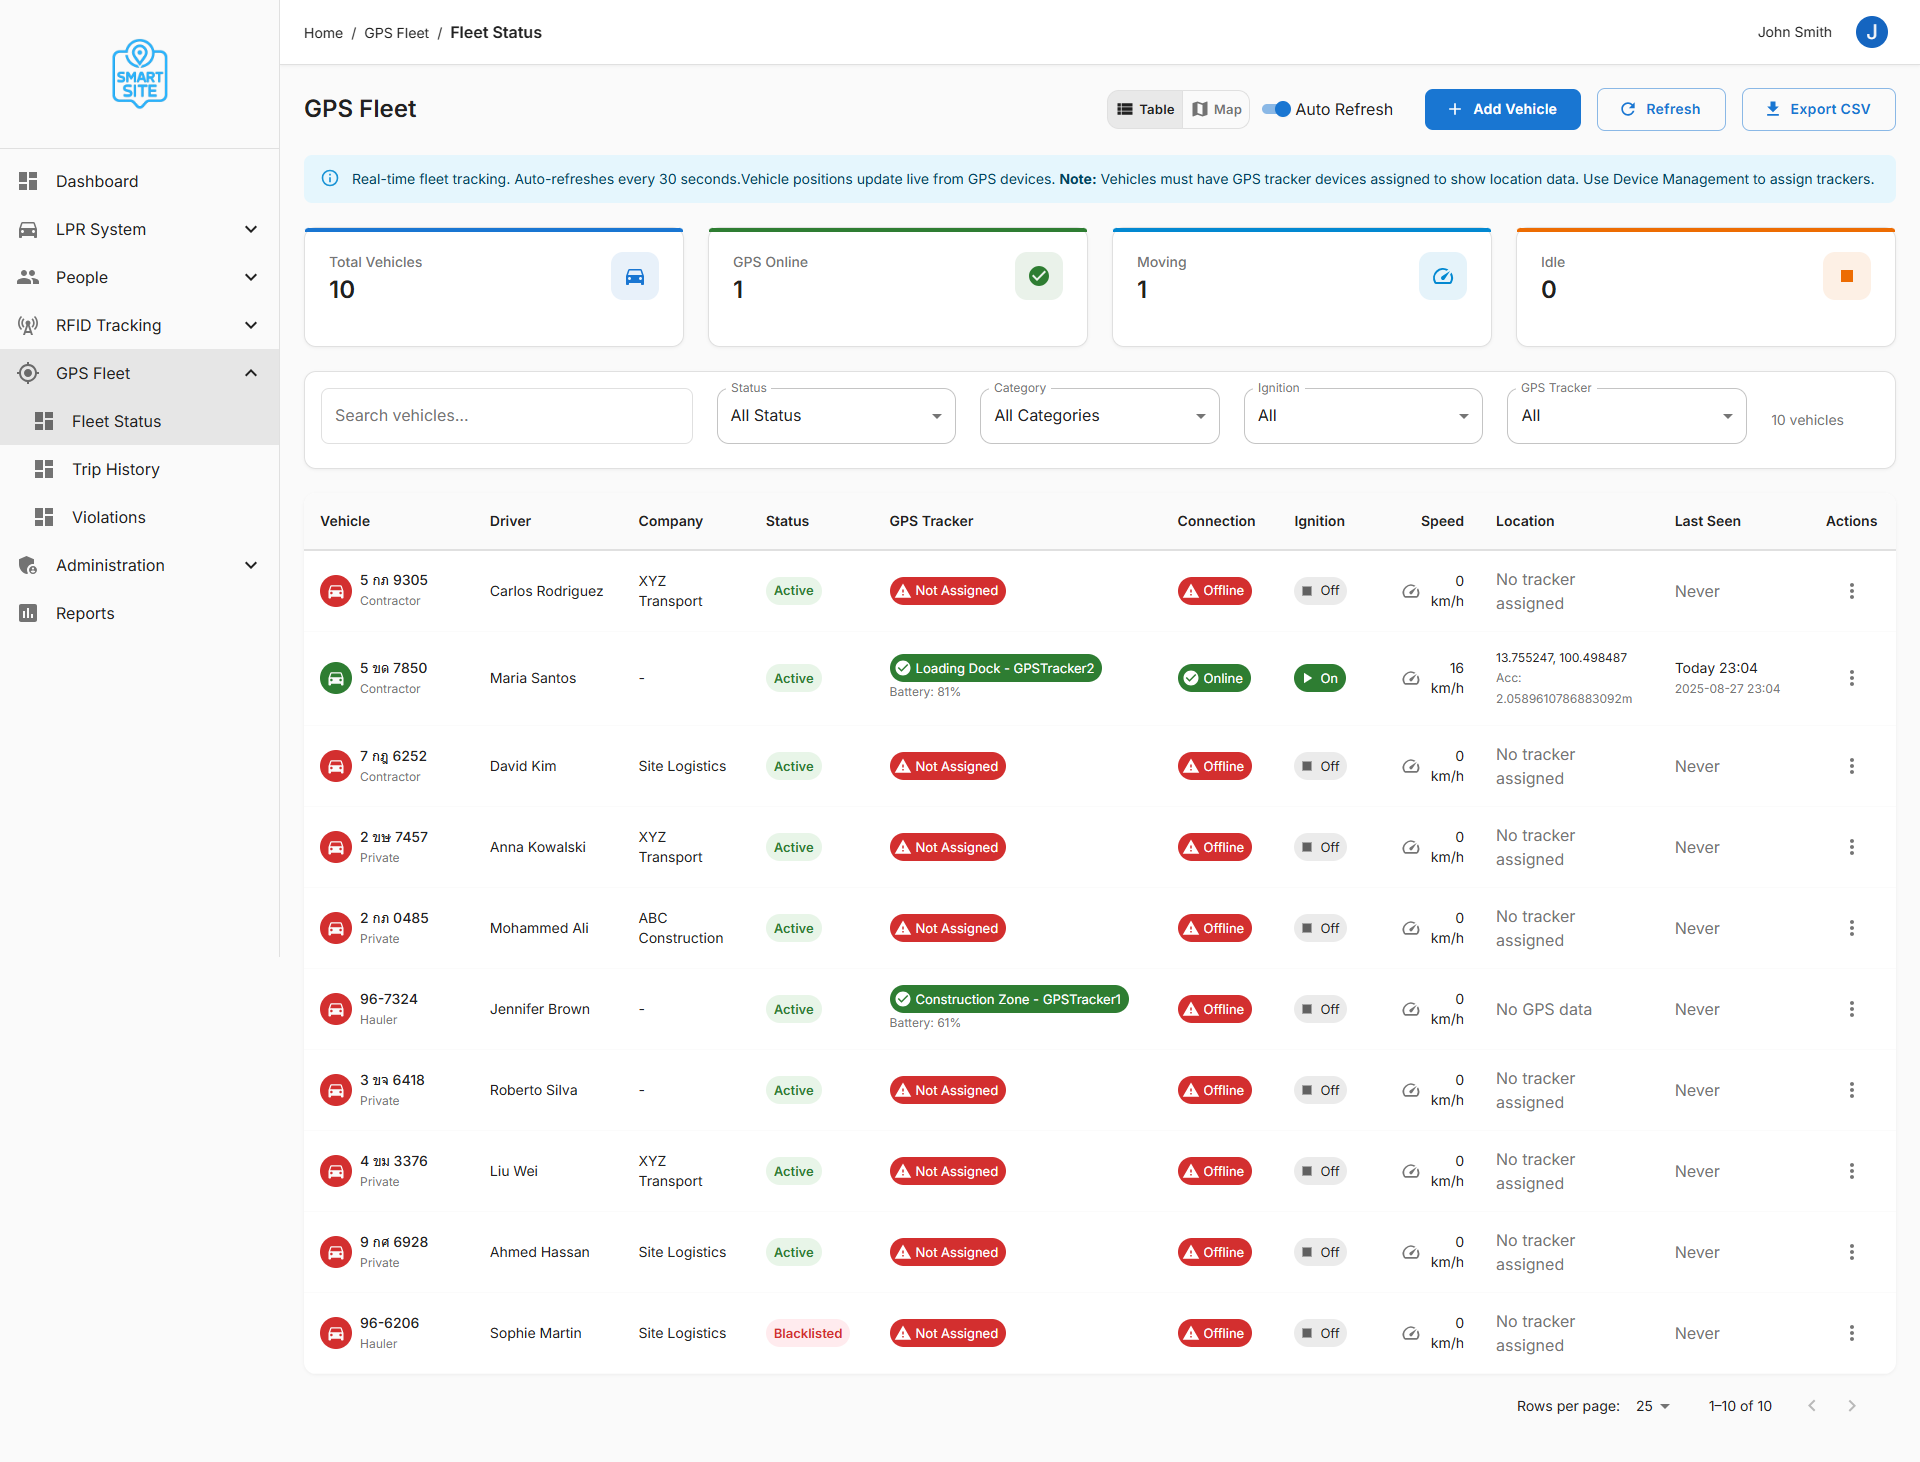The width and height of the screenshot is (1920, 1462).
Task: Click the Search vehicles input field
Action: (506, 416)
